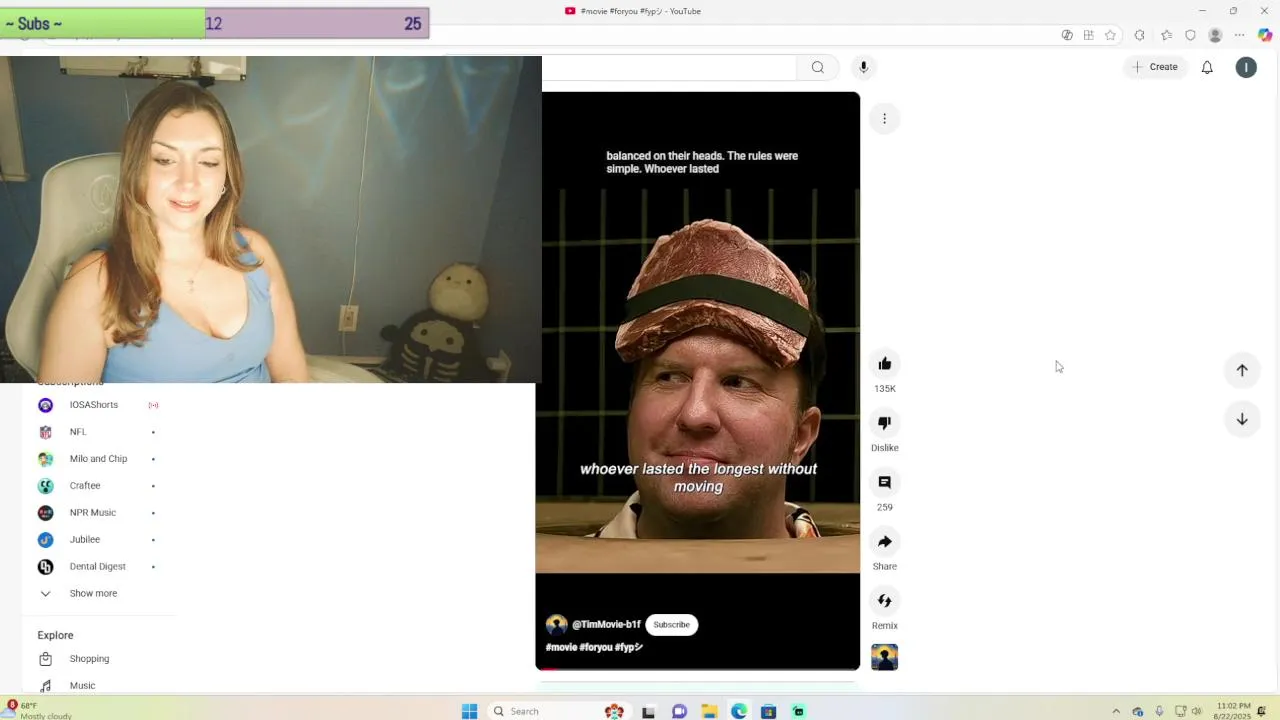Show hidden system tray icons chevron

[x=1117, y=712]
